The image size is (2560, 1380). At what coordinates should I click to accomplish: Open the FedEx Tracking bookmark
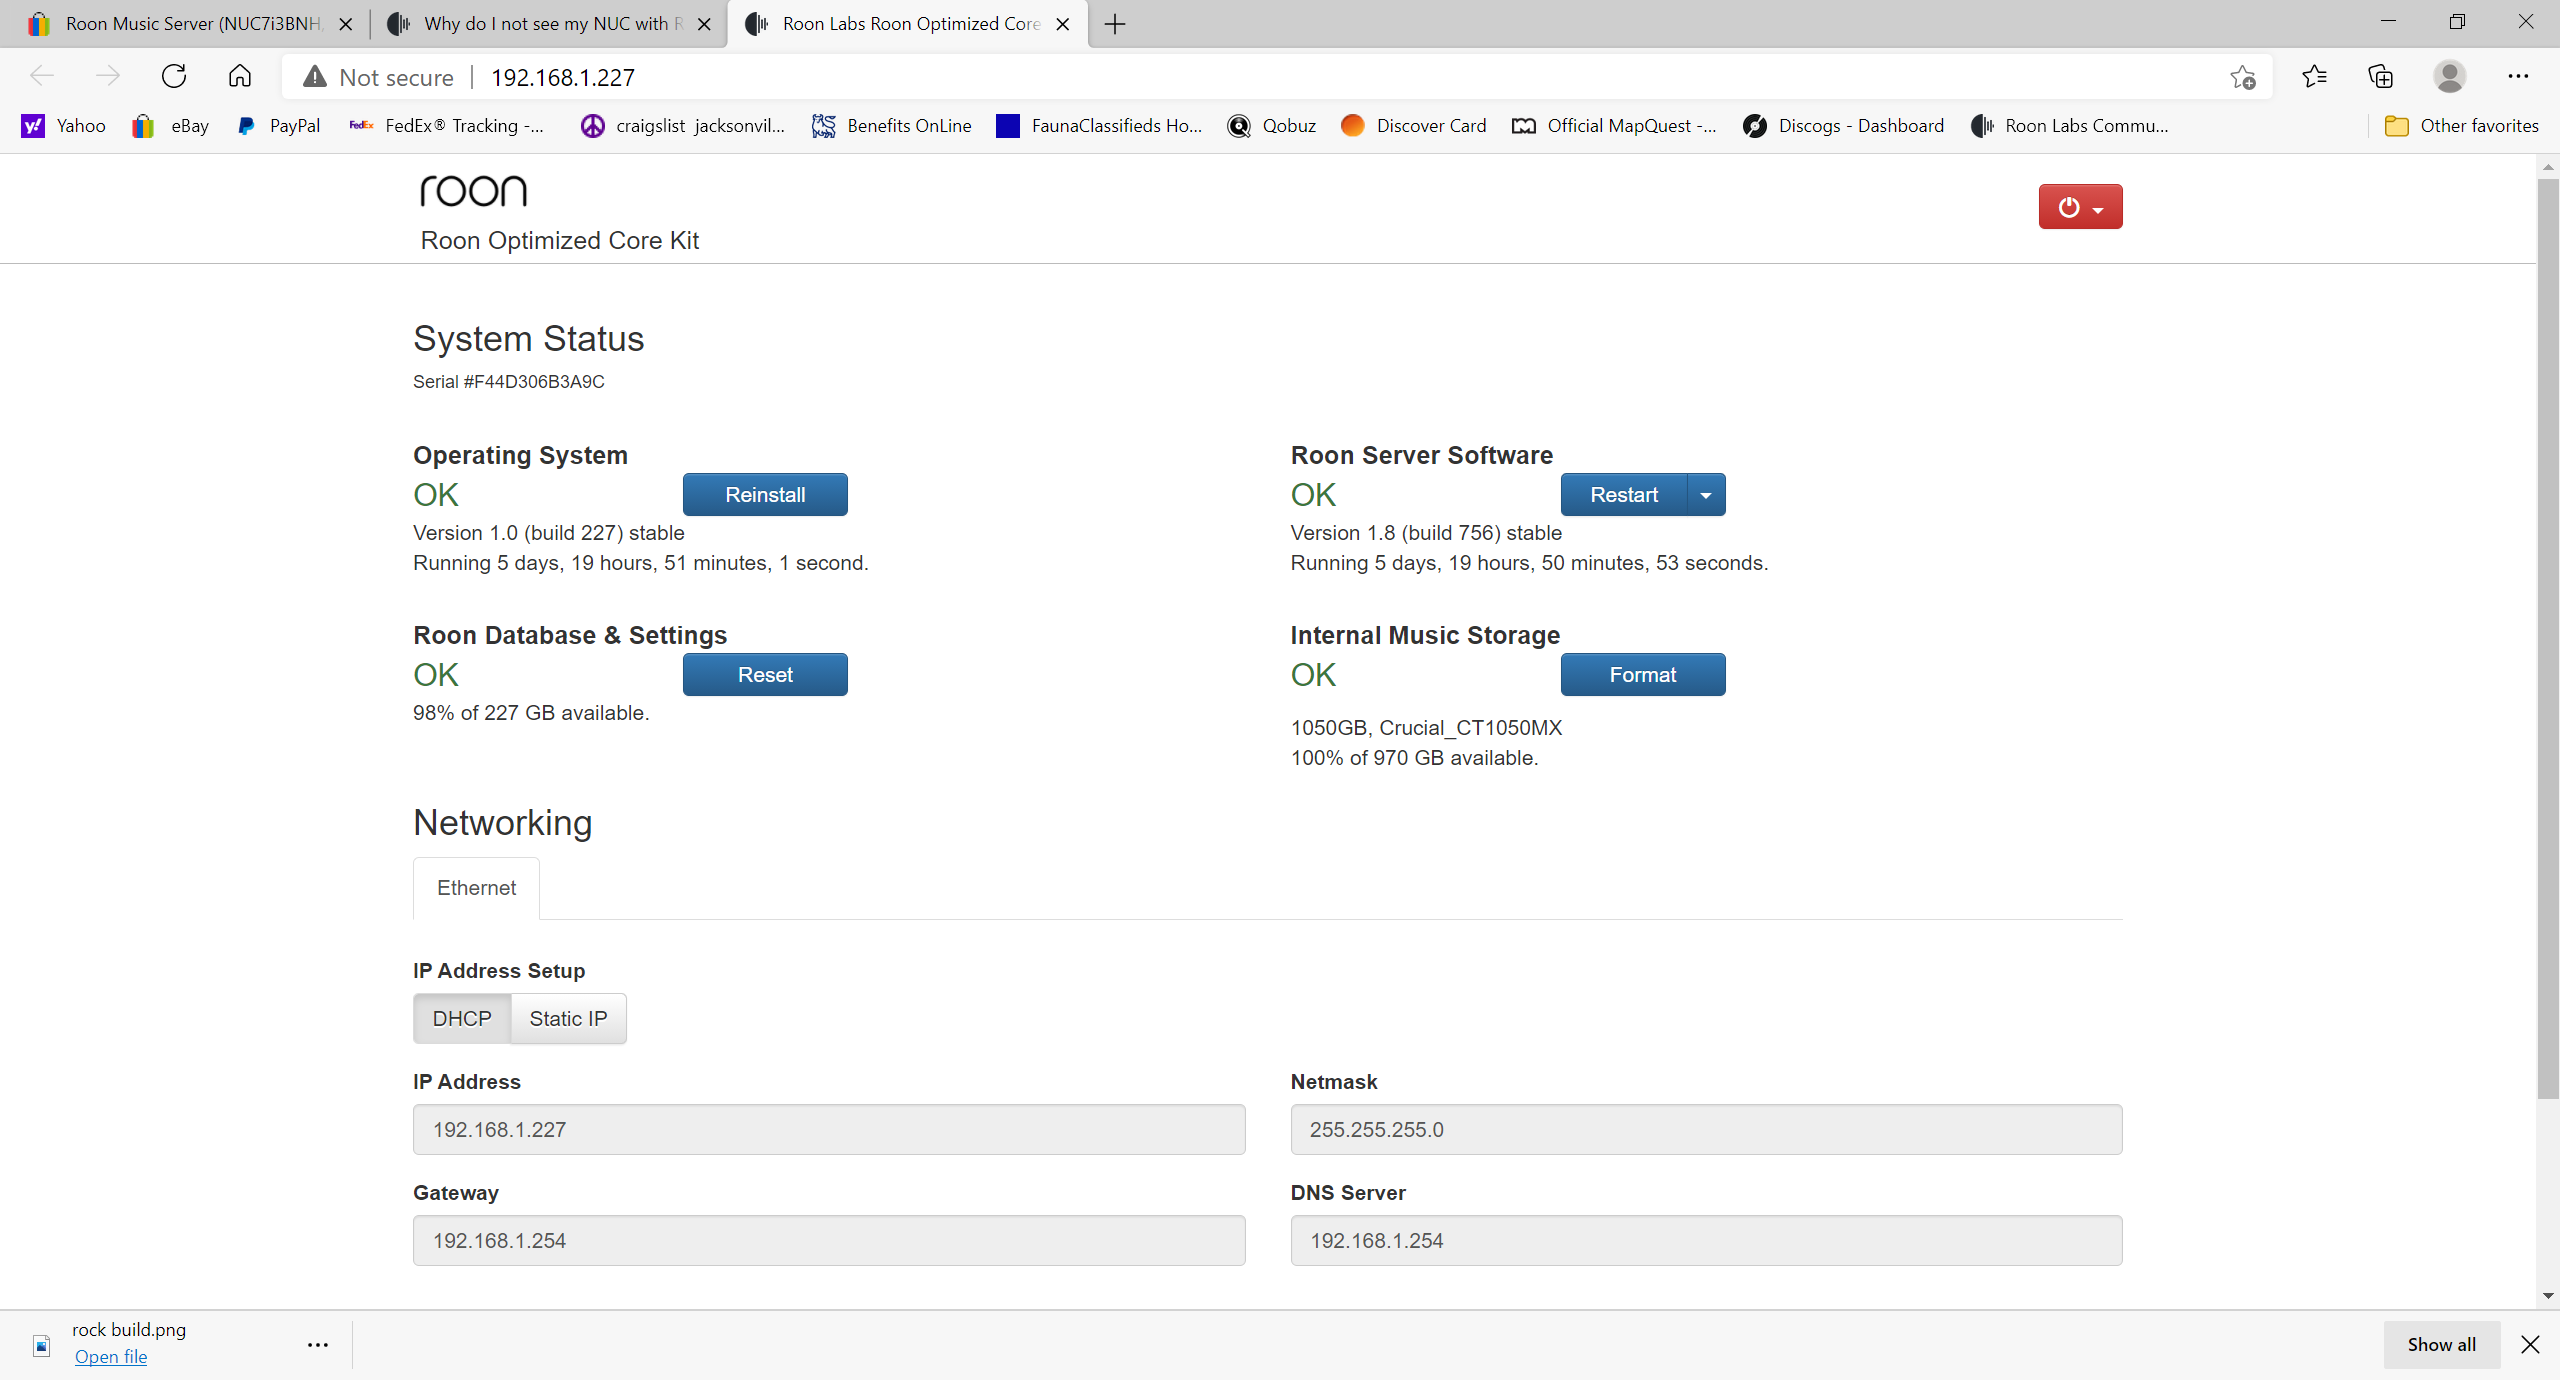(x=447, y=126)
